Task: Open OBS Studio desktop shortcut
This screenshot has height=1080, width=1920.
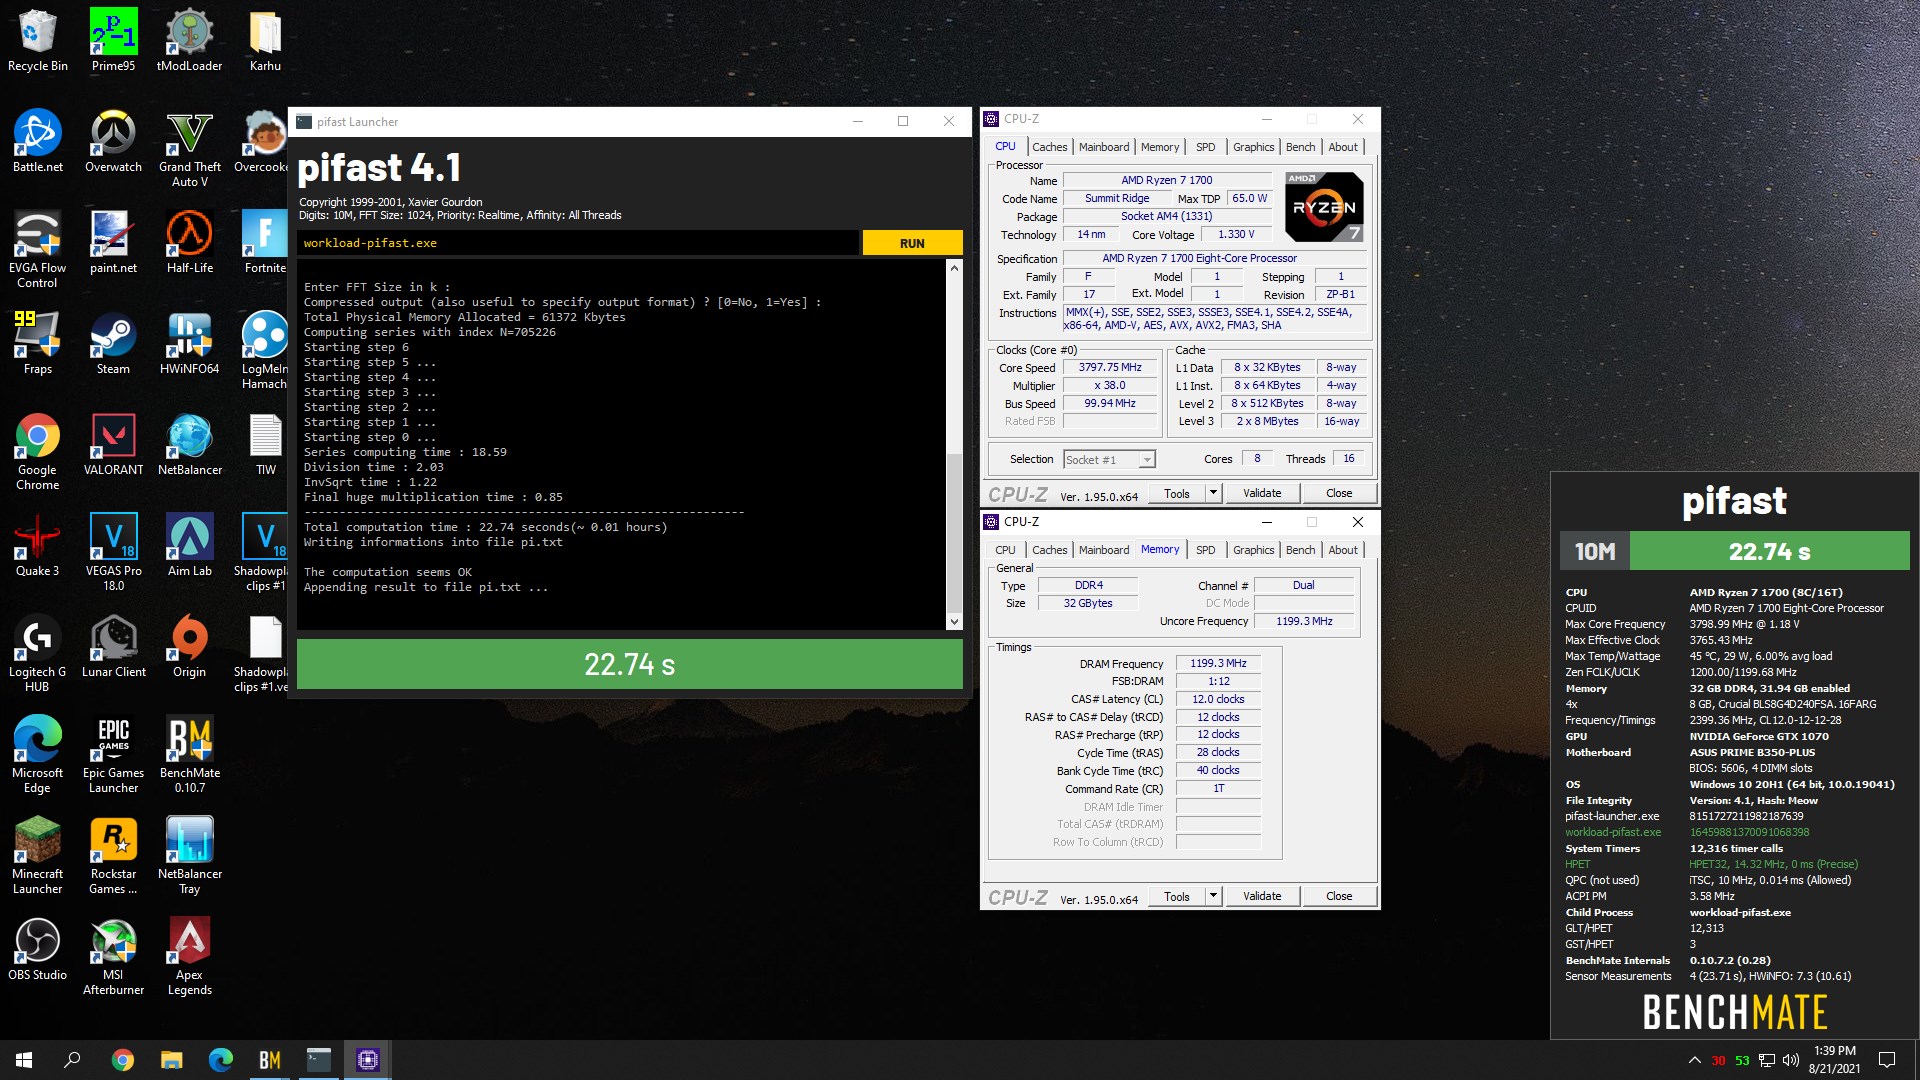Action: pyautogui.click(x=38, y=949)
